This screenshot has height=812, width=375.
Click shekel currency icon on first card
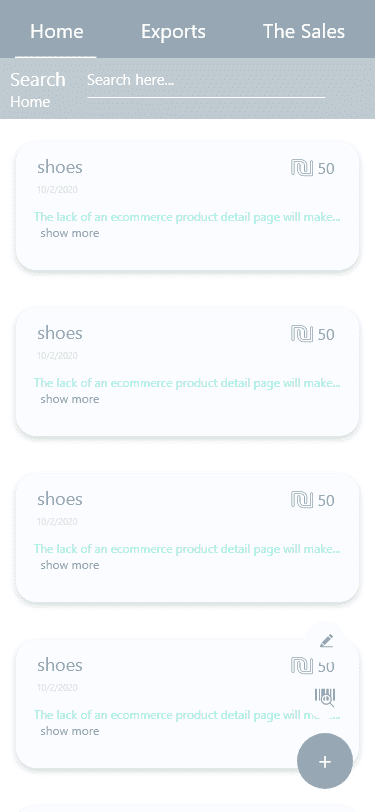302,168
